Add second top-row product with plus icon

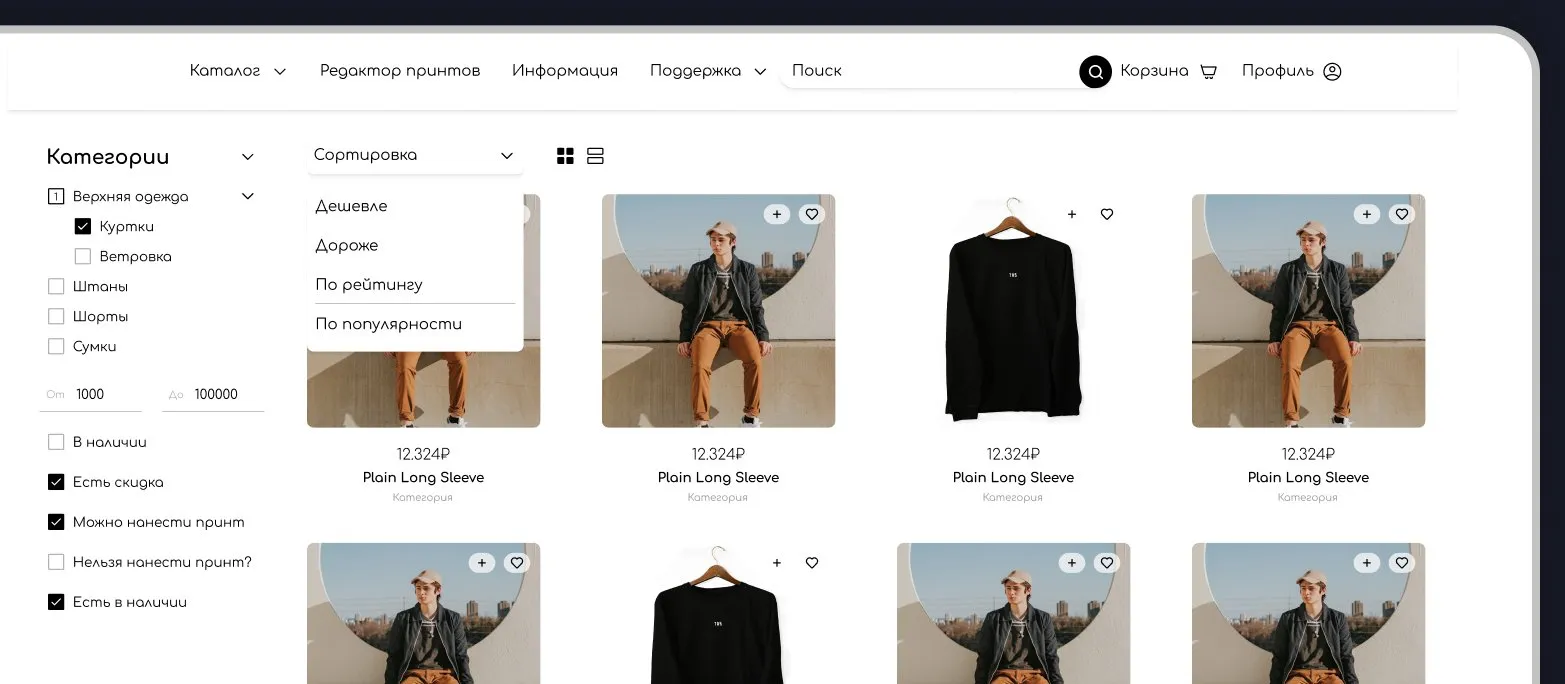777,214
